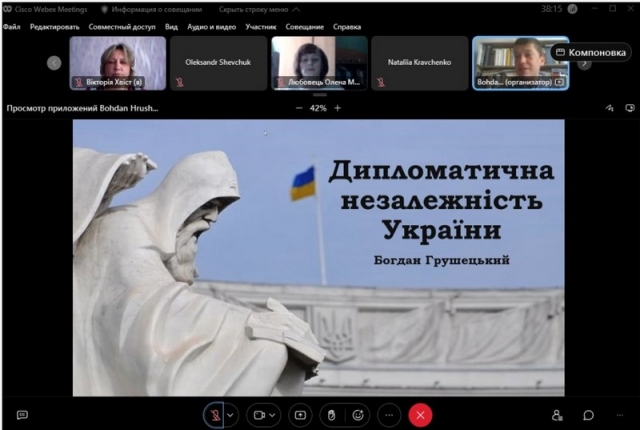Open more options ellipsis button

coord(390,414)
